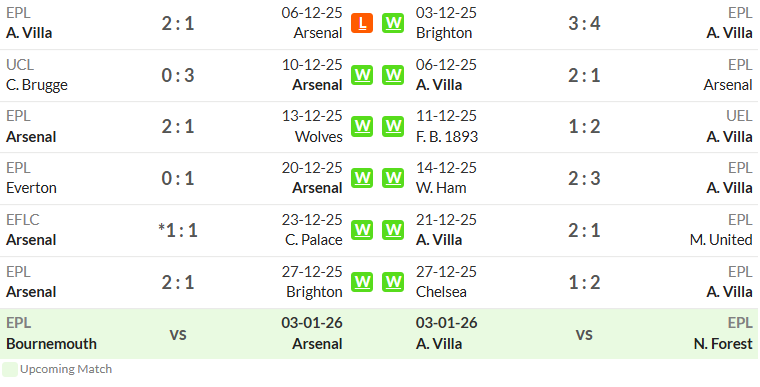This screenshot has height=387, width=760.
Task: Click the W badge beside Chelsea 27-12-25
Action: [x=393, y=282]
